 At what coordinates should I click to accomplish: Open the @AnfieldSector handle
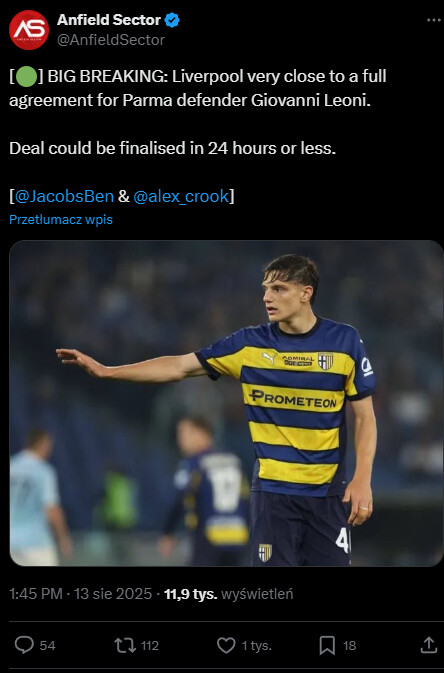[x=111, y=40]
